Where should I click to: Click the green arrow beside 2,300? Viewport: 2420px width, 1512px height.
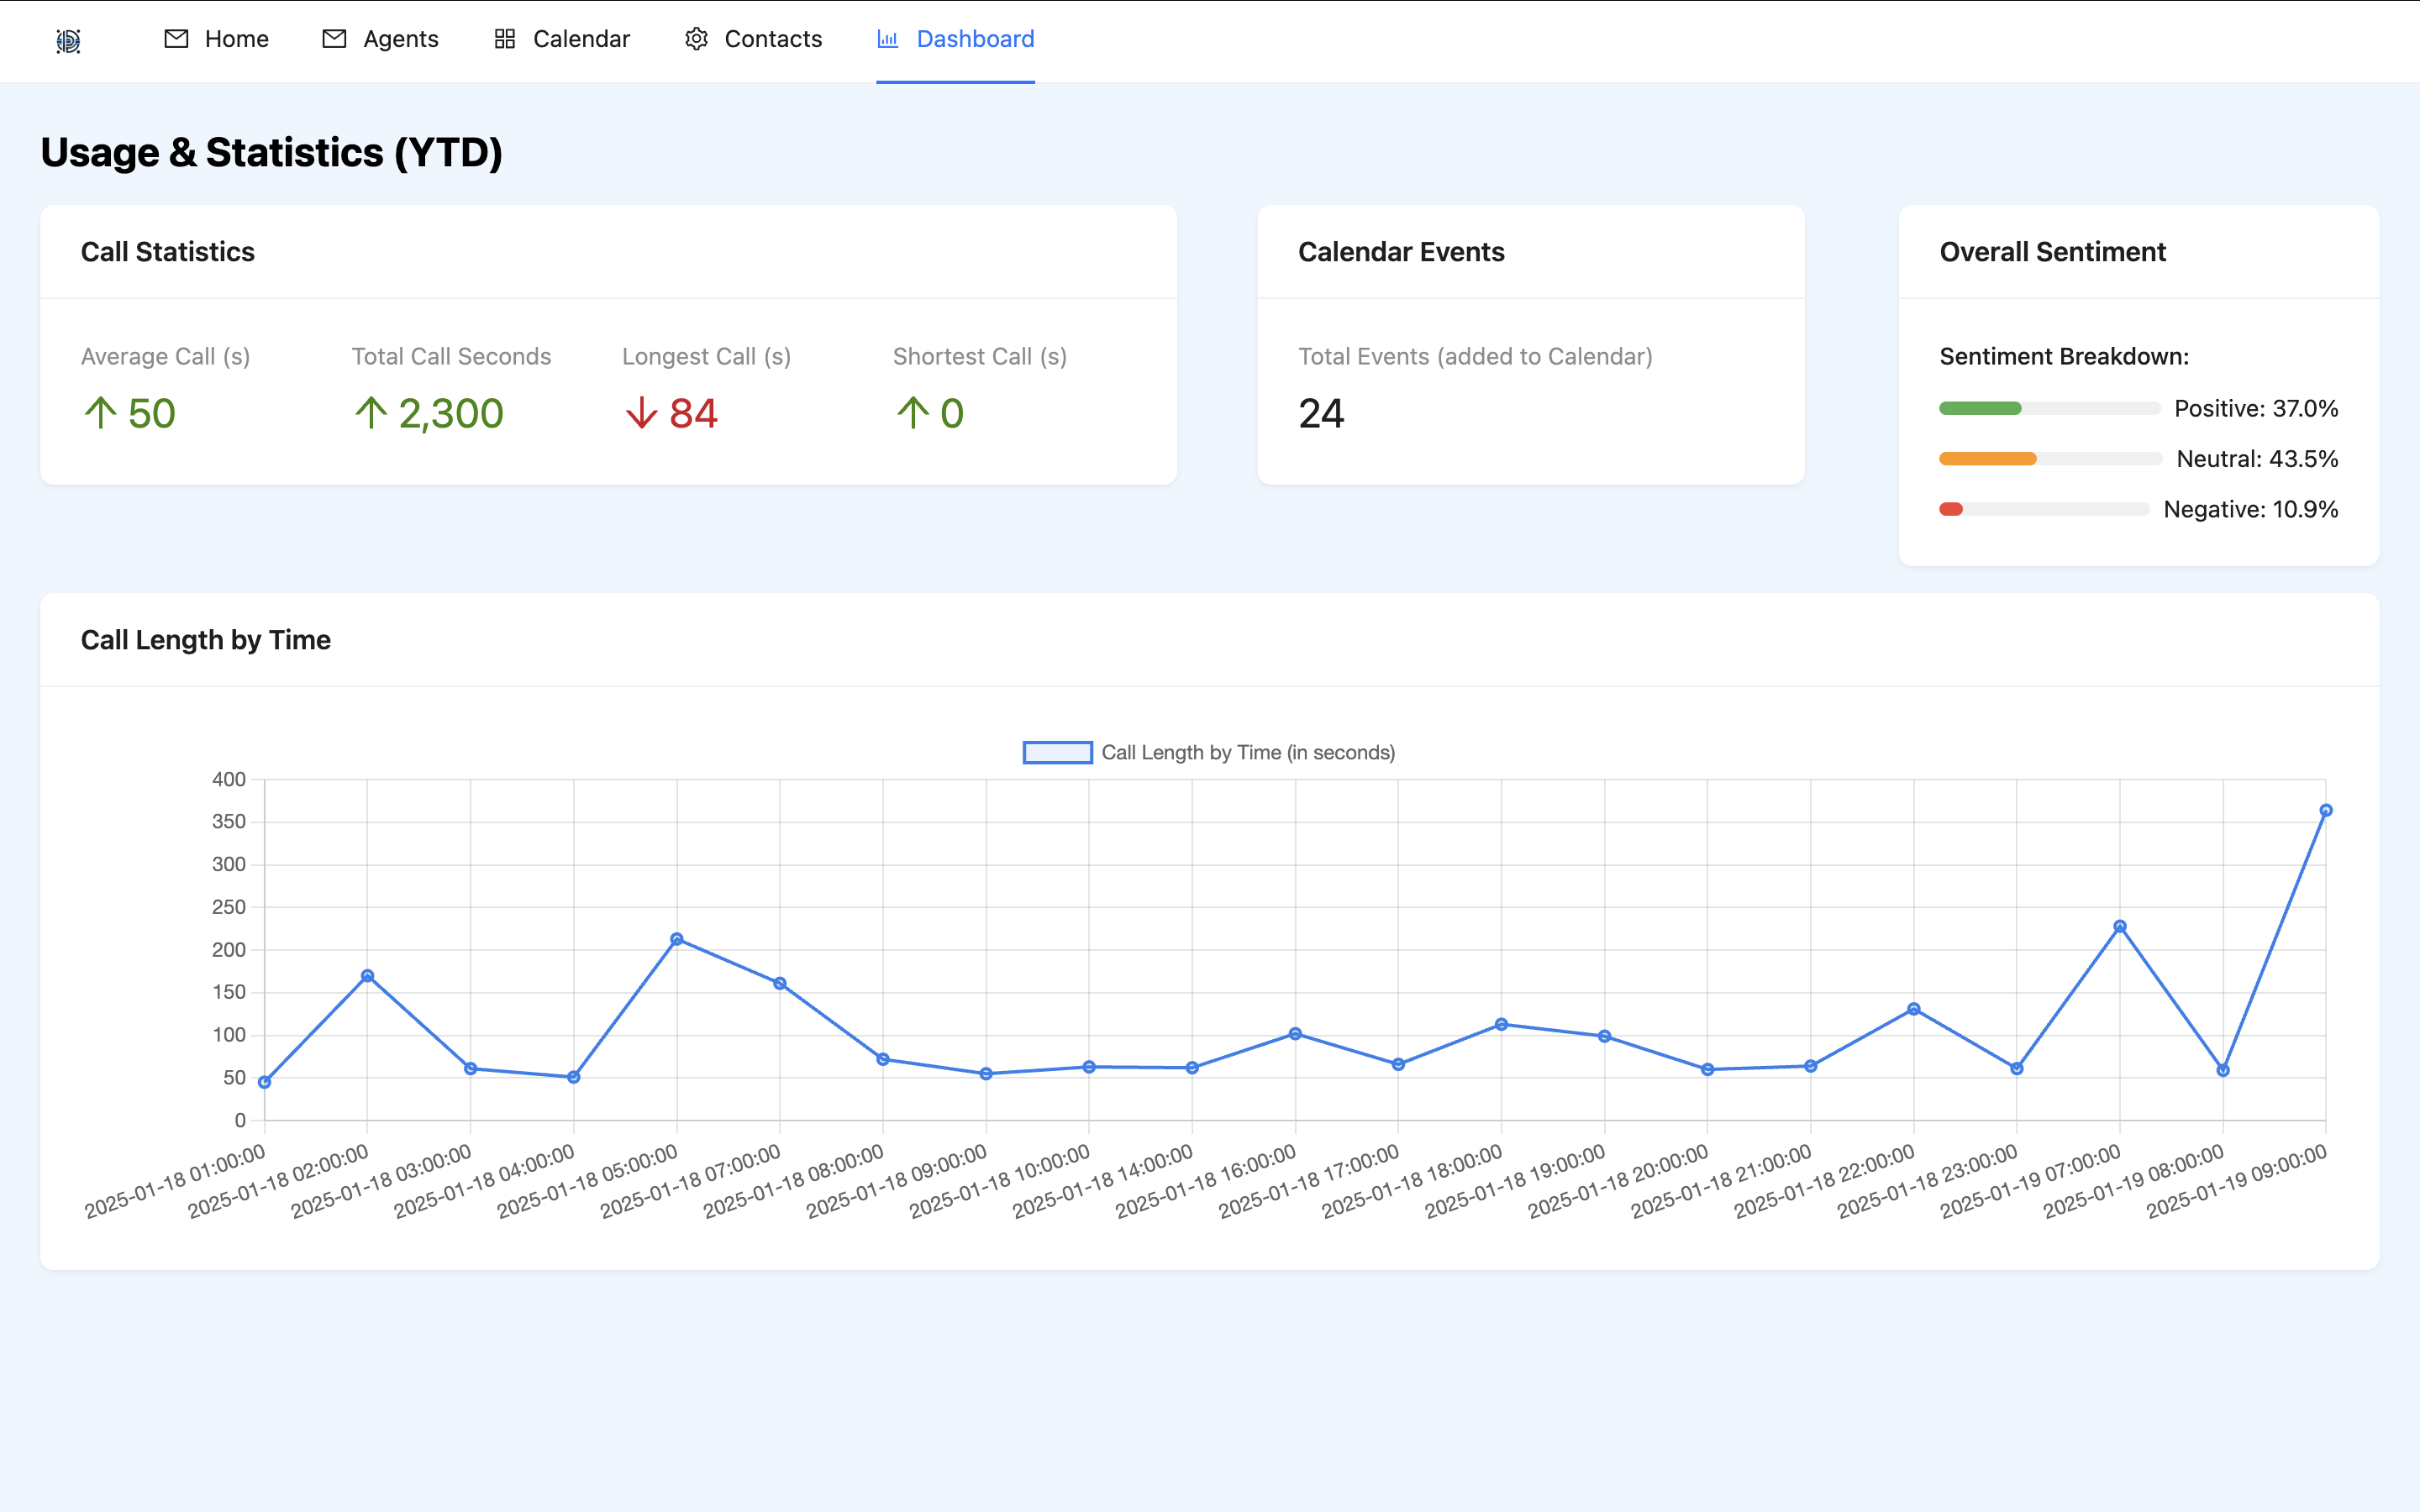tap(370, 412)
